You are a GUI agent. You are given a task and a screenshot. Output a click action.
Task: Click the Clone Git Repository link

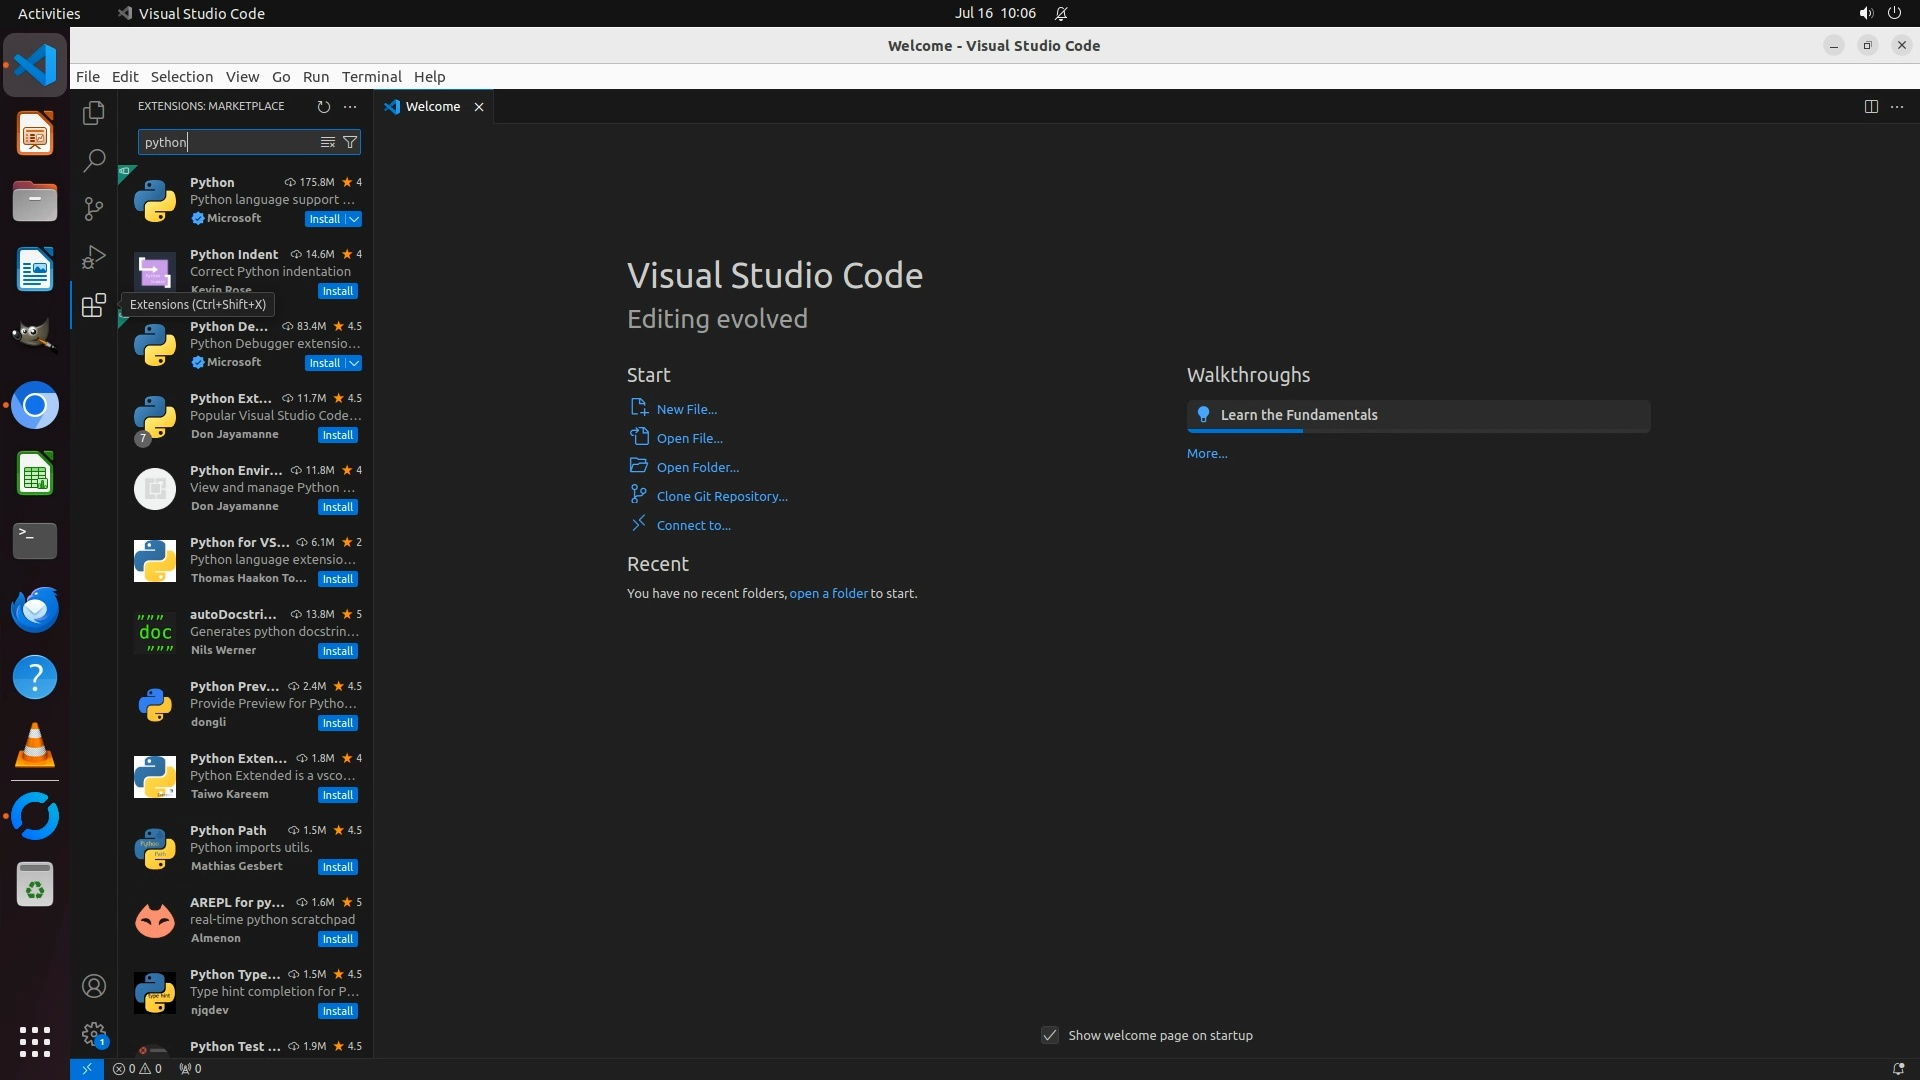pos(721,496)
